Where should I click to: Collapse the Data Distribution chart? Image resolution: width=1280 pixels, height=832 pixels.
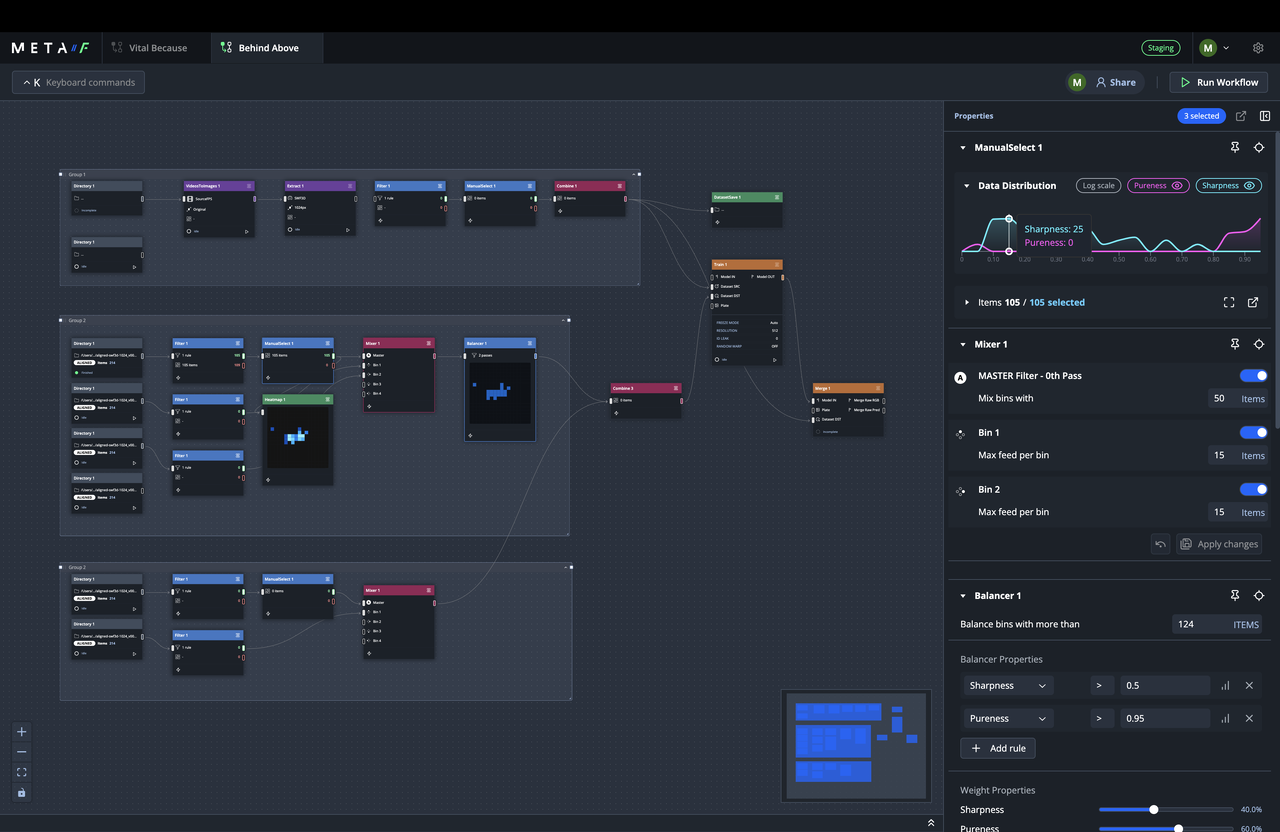pyautogui.click(x=967, y=186)
